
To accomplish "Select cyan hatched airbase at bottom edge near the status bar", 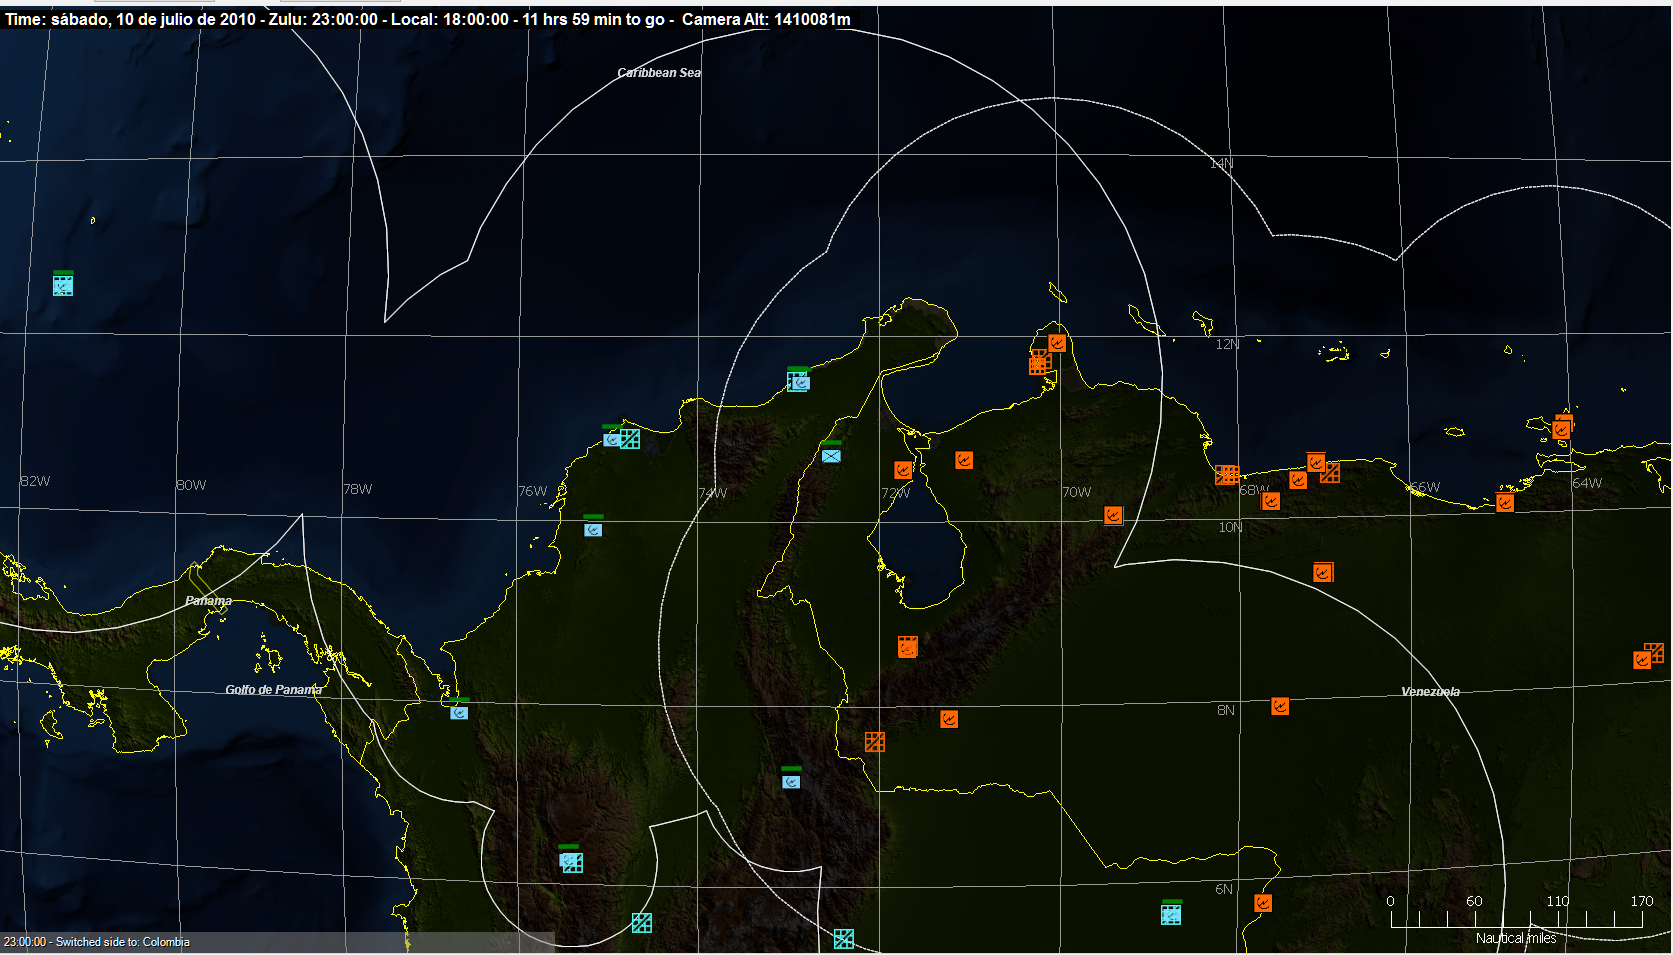I will click(642, 923).
